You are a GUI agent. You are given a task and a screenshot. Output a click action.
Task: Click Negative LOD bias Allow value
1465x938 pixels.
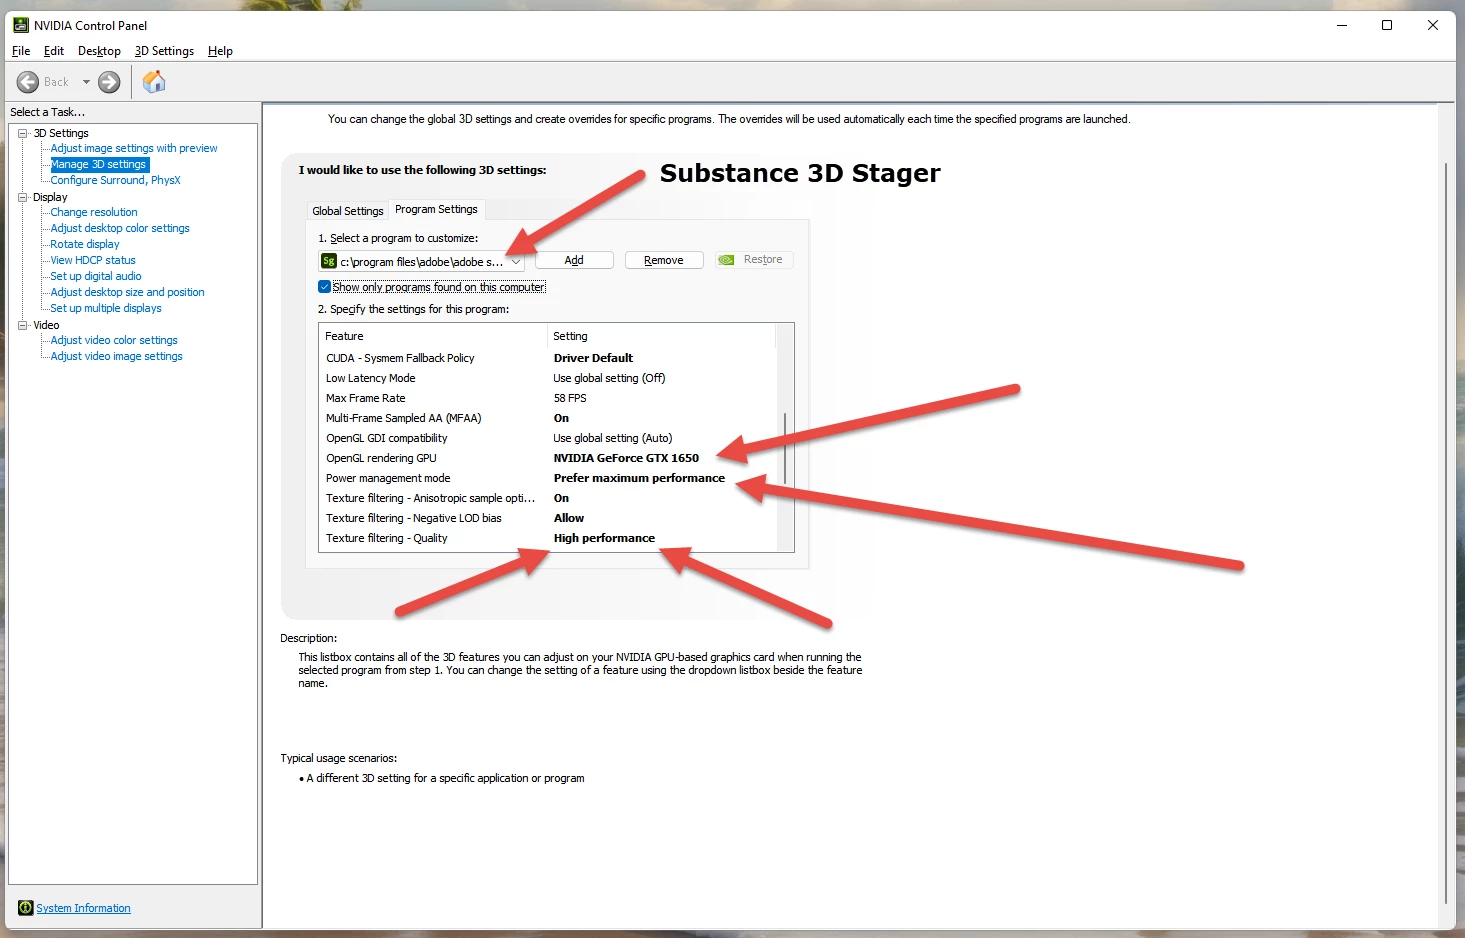(x=569, y=518)
